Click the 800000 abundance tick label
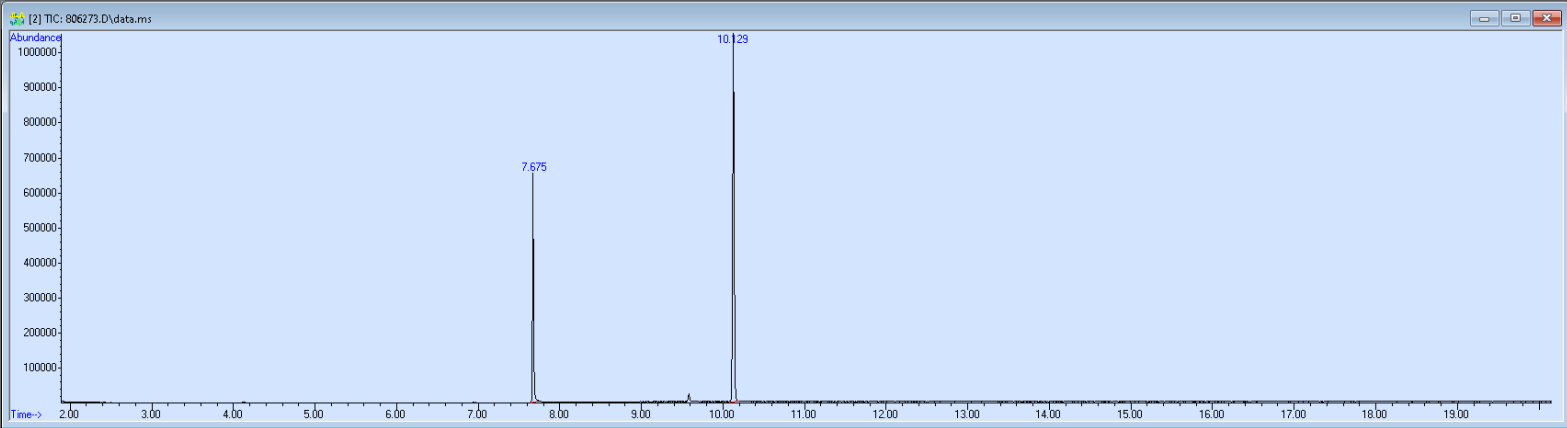1567x428 pixels. pyautogui.click(x=38, y=122)
